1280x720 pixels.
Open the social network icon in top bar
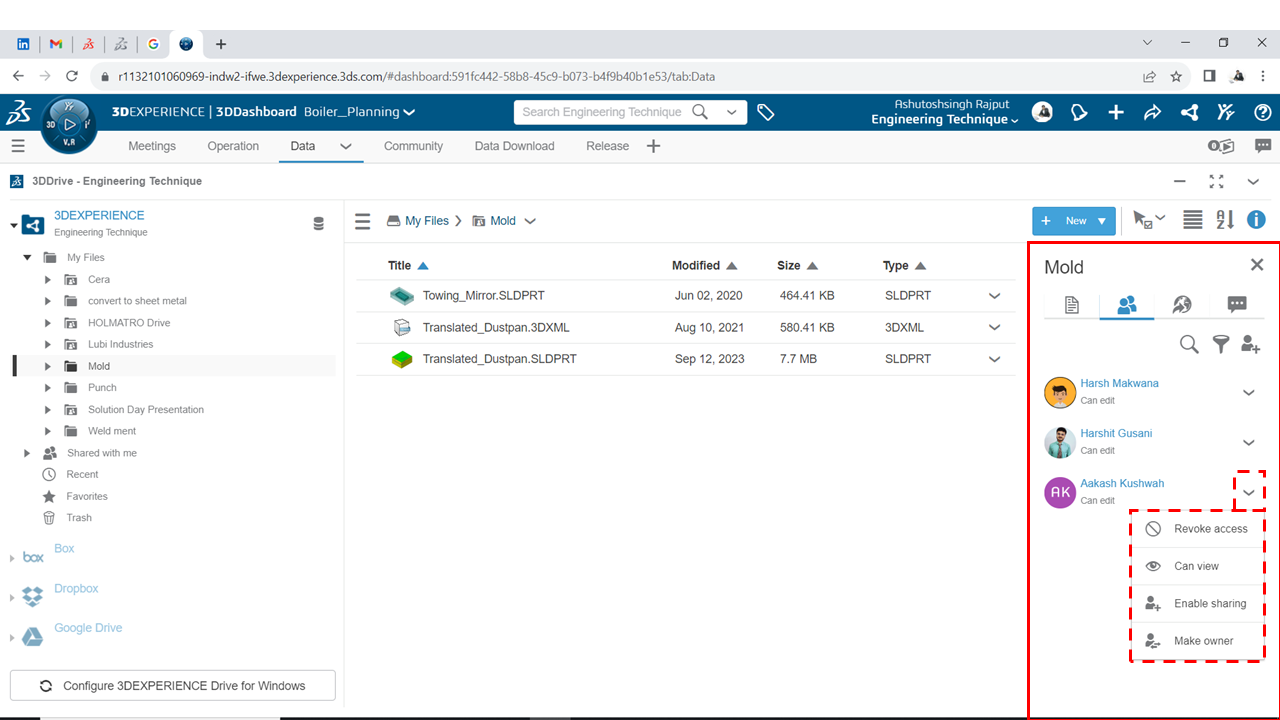pos(1189,112)
